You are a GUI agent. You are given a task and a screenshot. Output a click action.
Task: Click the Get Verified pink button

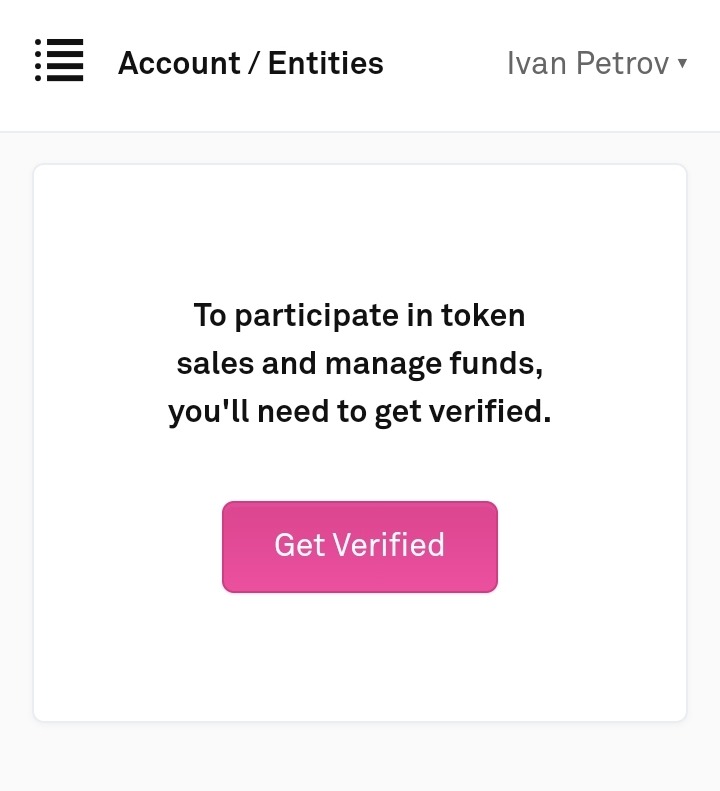[x=359, y=546]
